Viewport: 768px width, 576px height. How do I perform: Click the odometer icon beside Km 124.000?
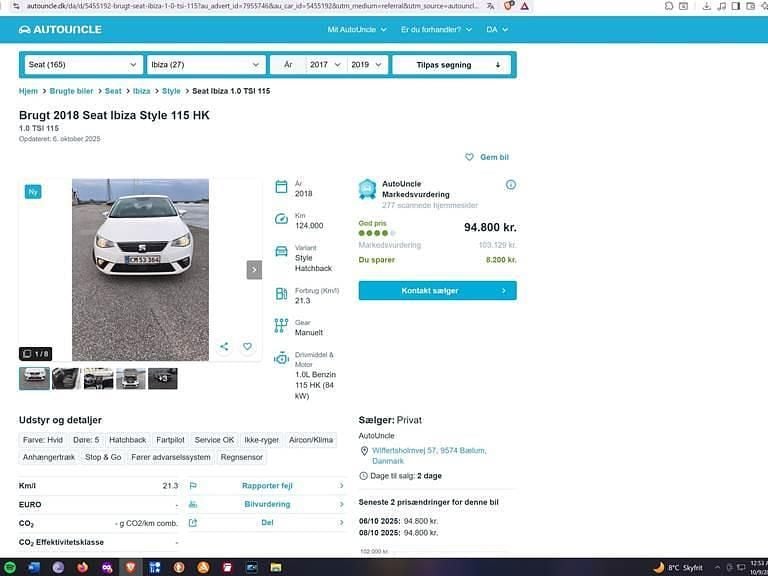(281, 218)
